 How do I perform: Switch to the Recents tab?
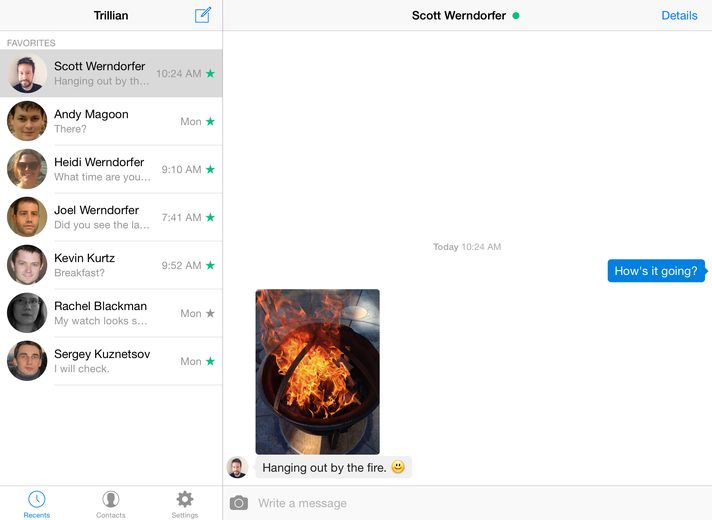(x=37, y=504)
